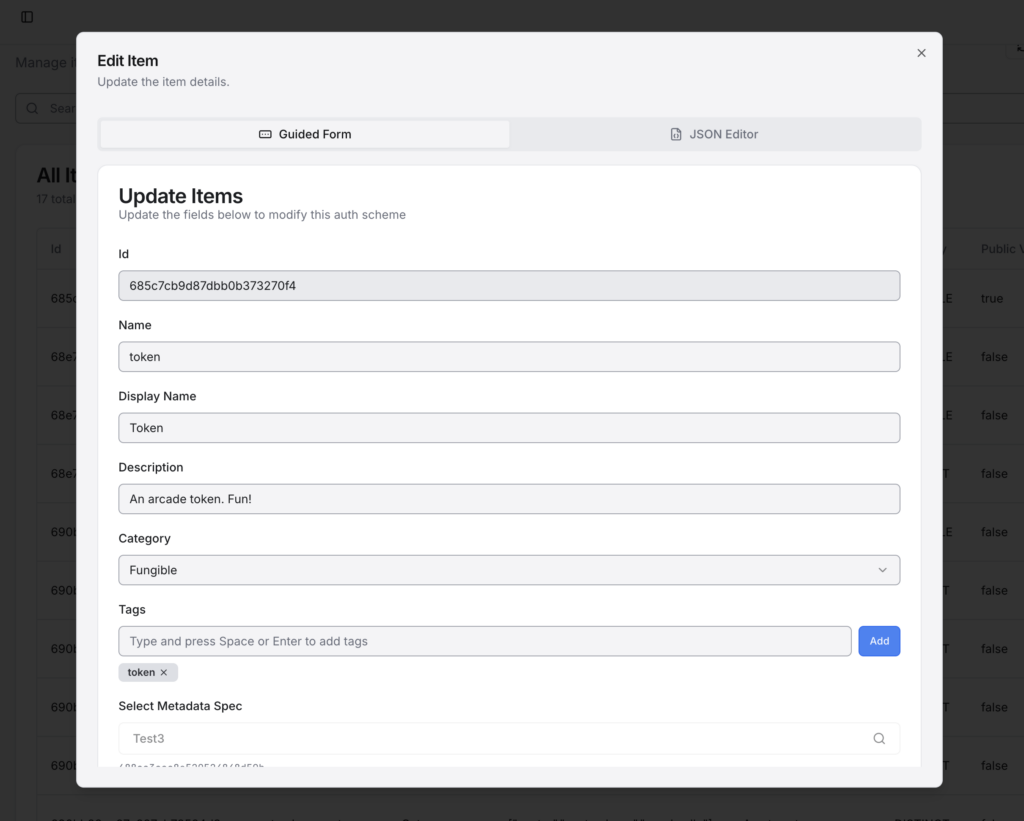Click into the Name field containing token
The width and height of the screenshot is (1024, 821).
(509, 357)
